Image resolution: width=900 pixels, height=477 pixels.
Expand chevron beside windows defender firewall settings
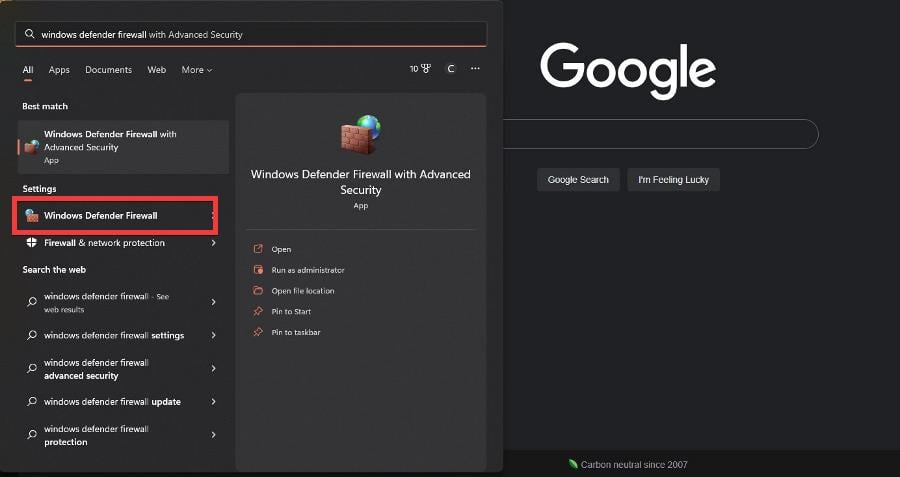[x=214, y=335]
